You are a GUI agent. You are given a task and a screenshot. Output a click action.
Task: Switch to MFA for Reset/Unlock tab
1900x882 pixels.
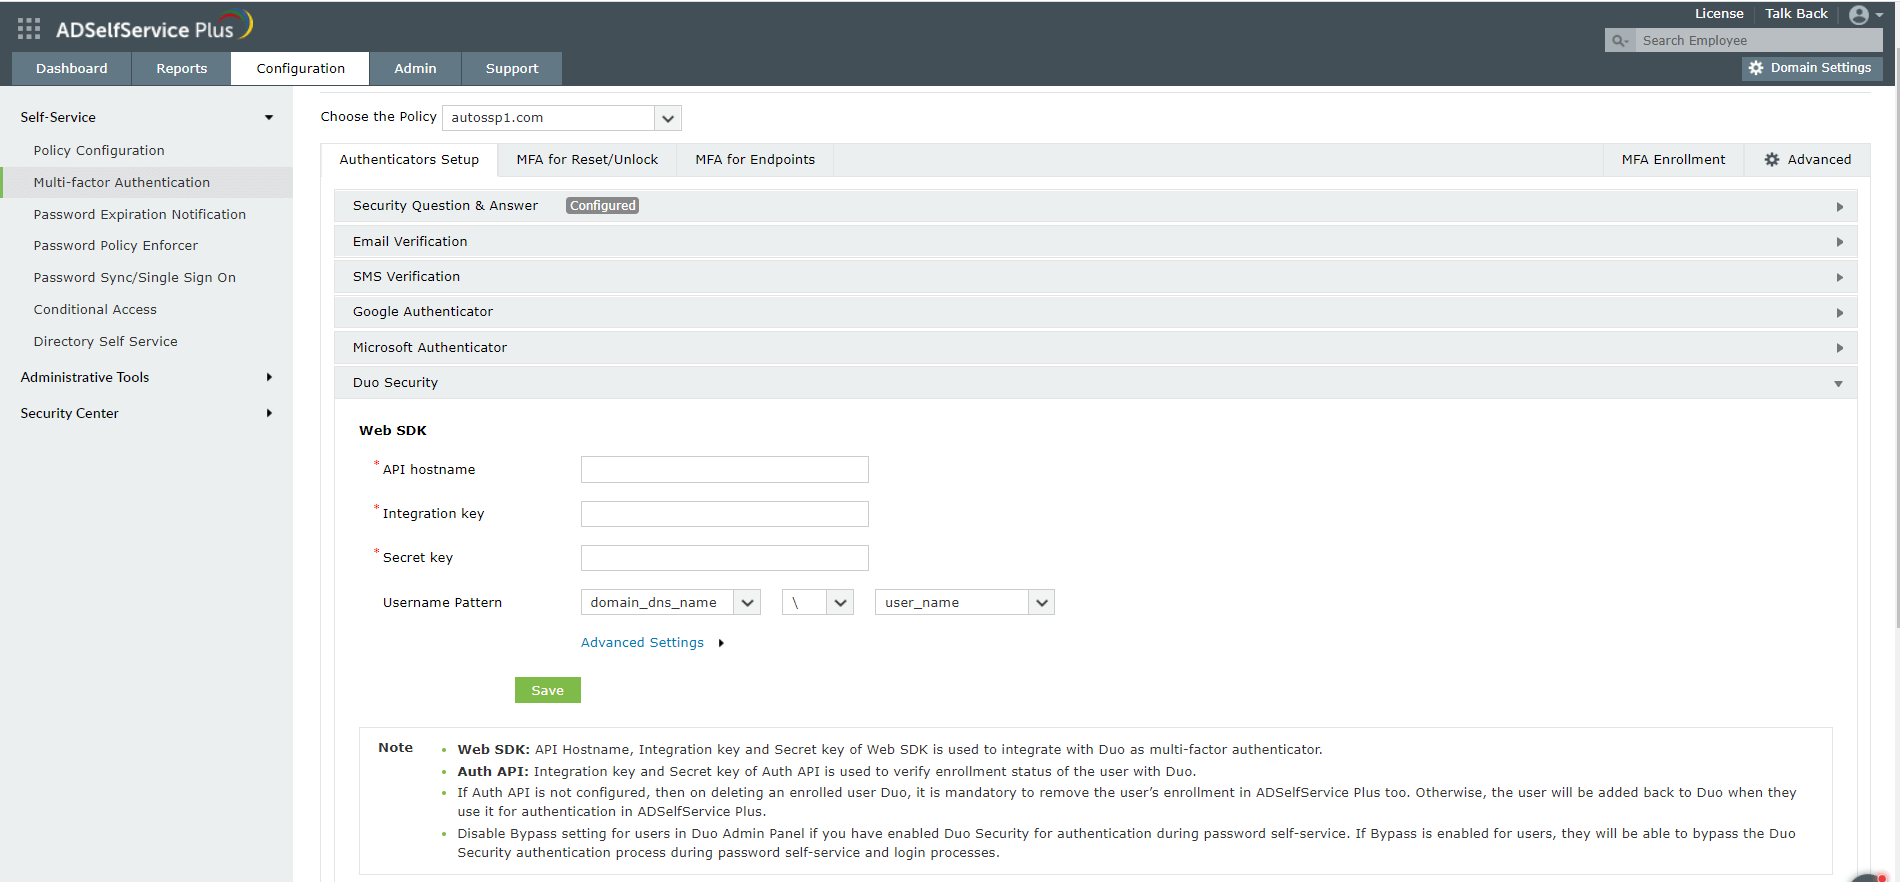(x=587, y=160)
